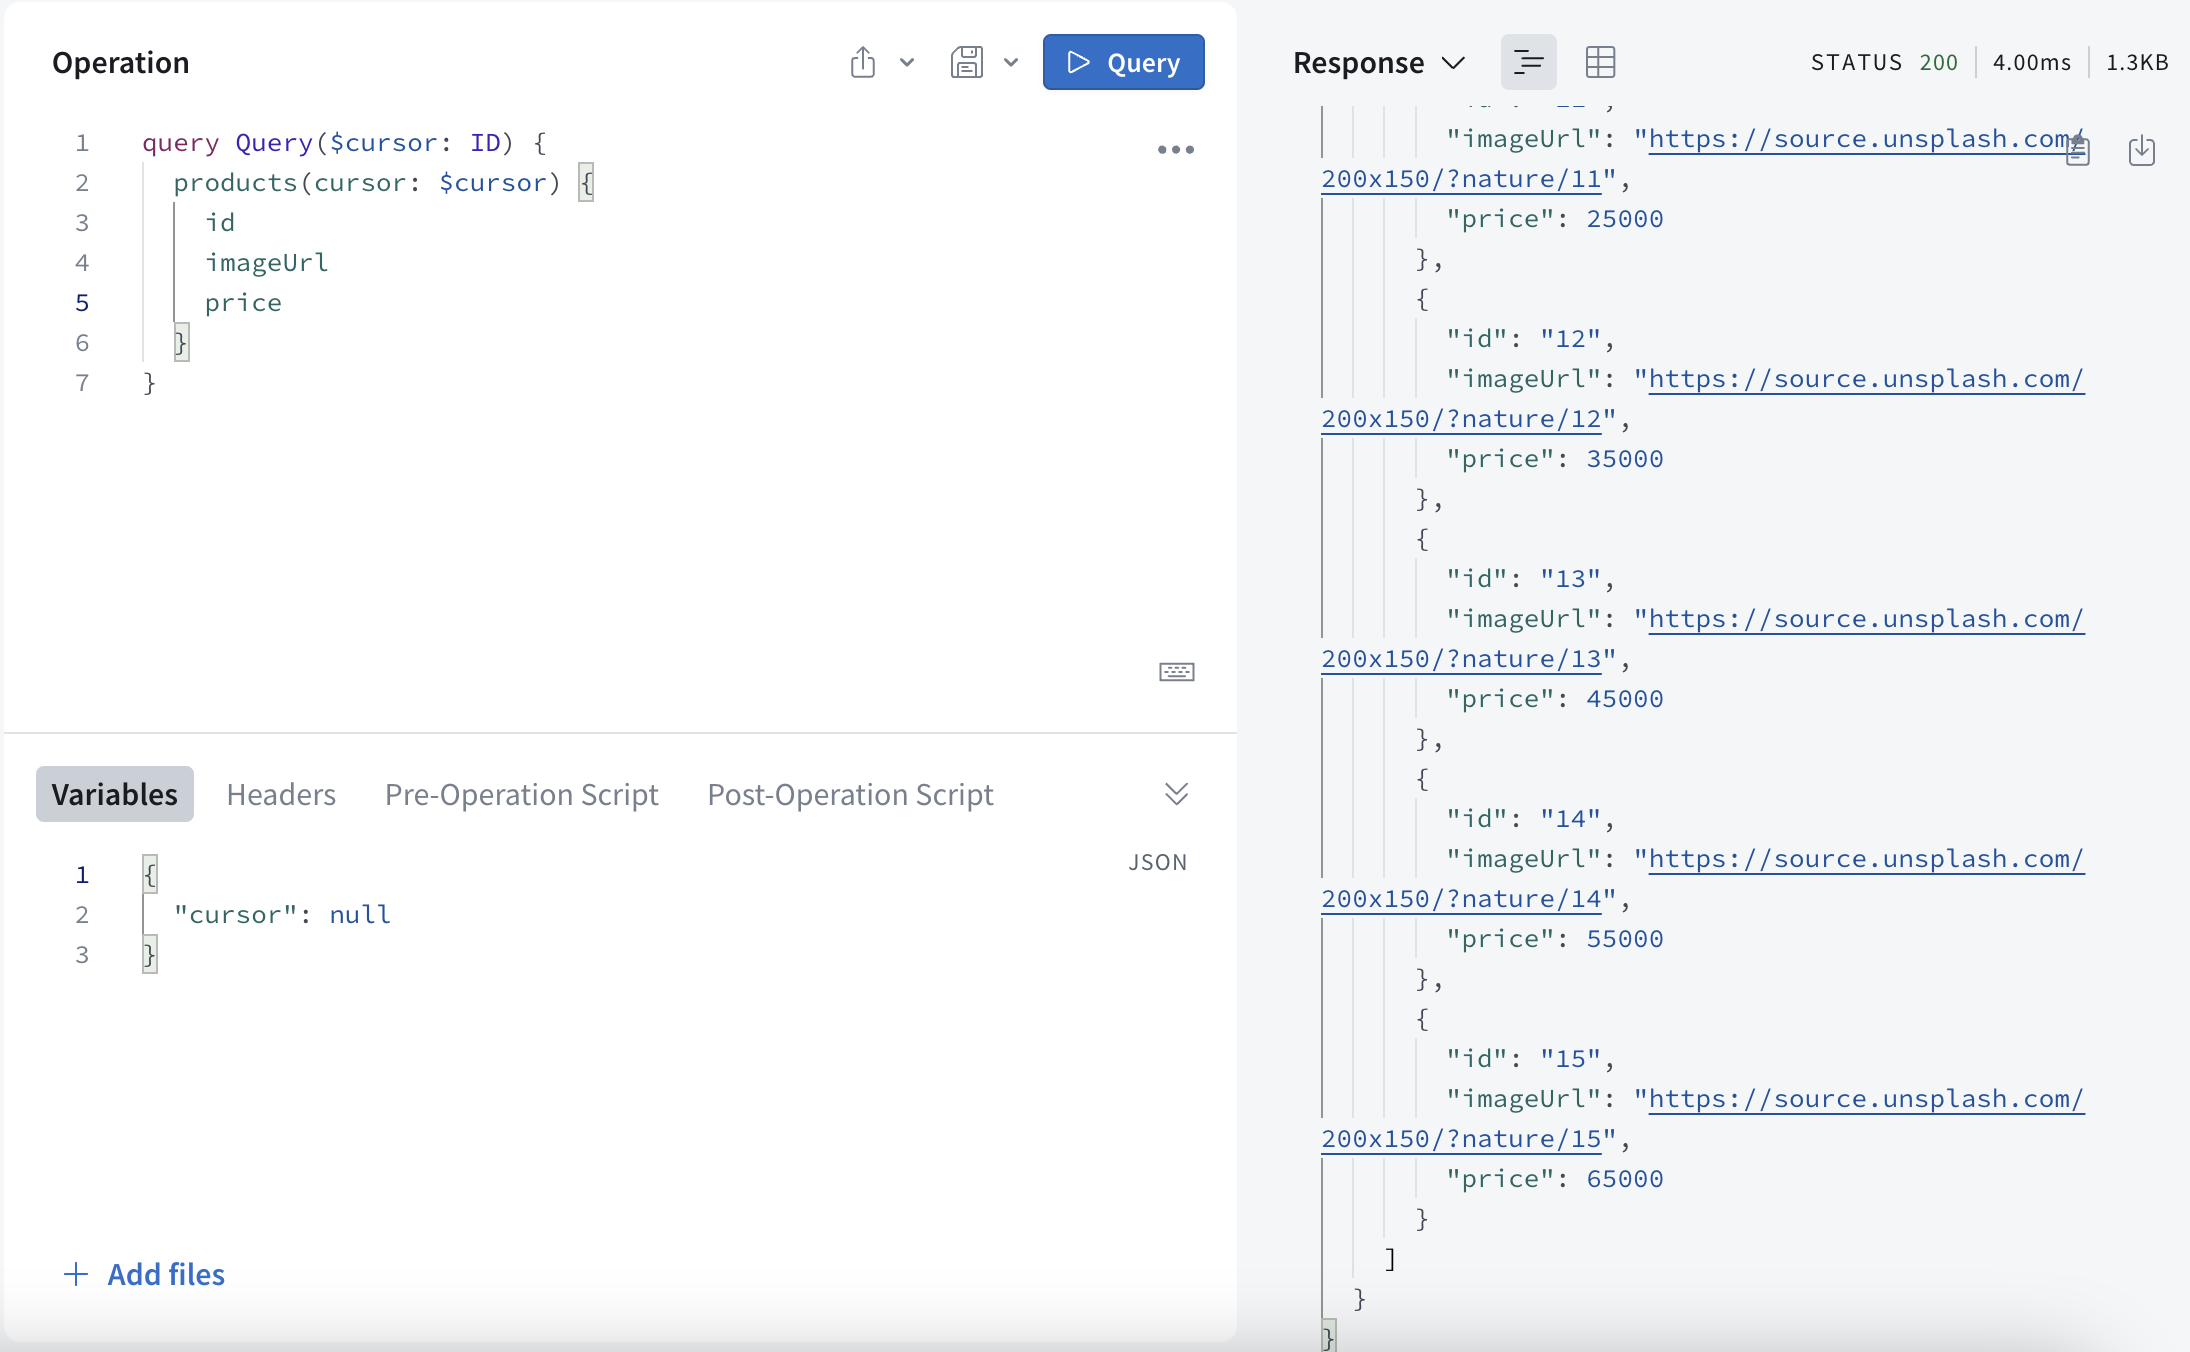Click the plus icon beside Add files

(76, 1274)
